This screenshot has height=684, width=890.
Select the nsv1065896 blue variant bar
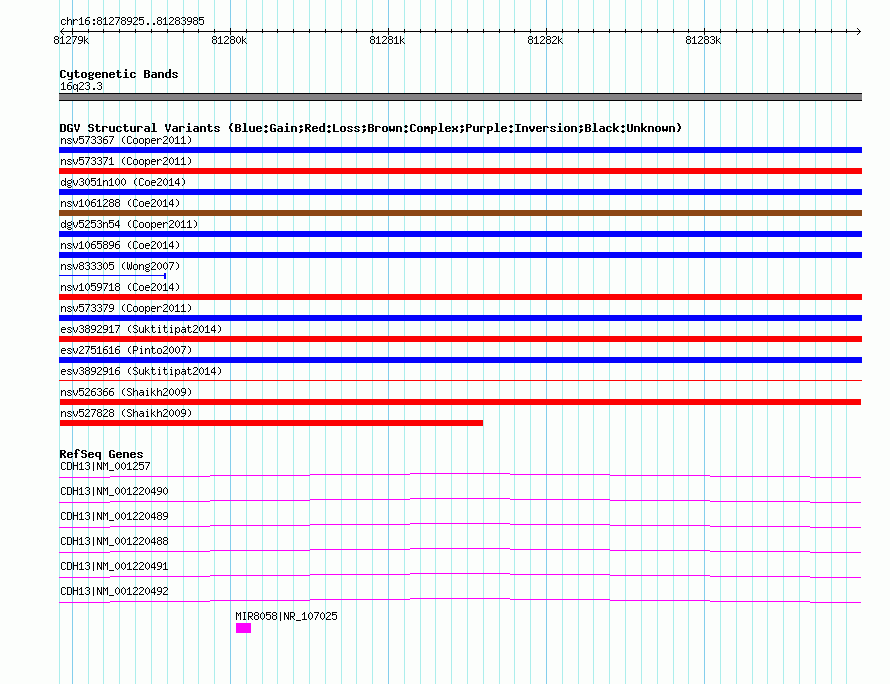click(460, 255)
